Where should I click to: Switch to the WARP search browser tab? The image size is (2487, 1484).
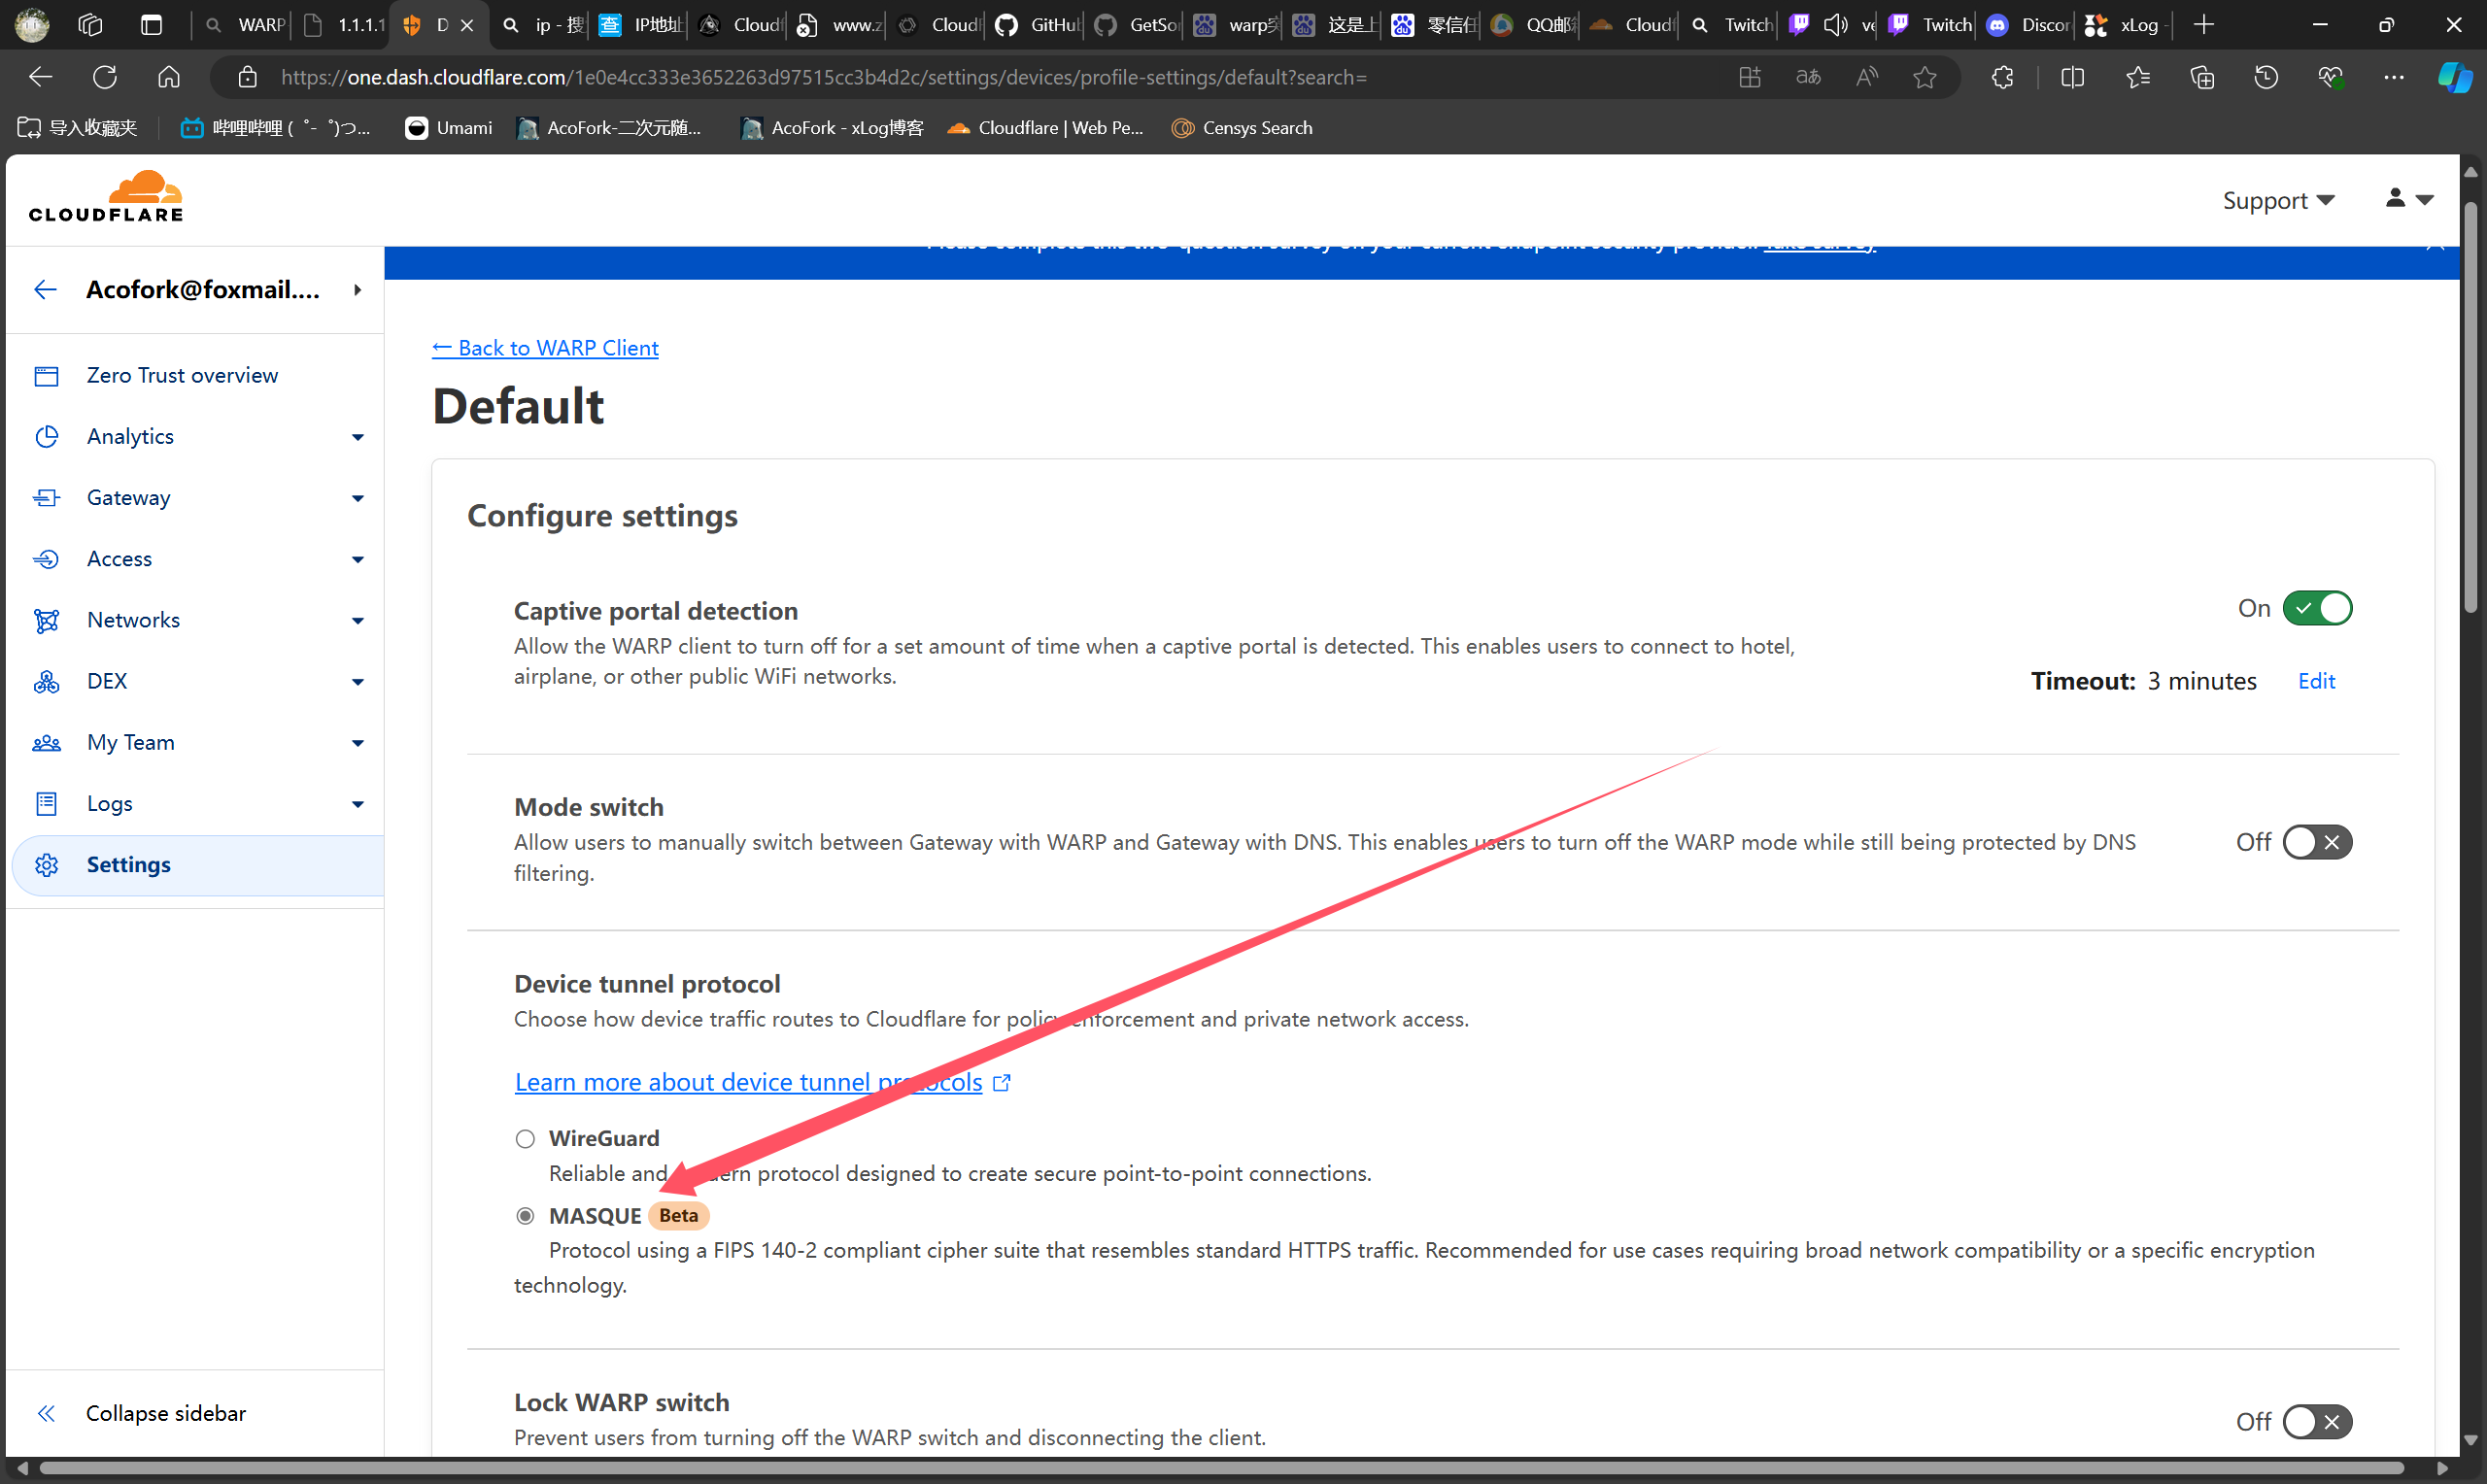pos(243,25)
